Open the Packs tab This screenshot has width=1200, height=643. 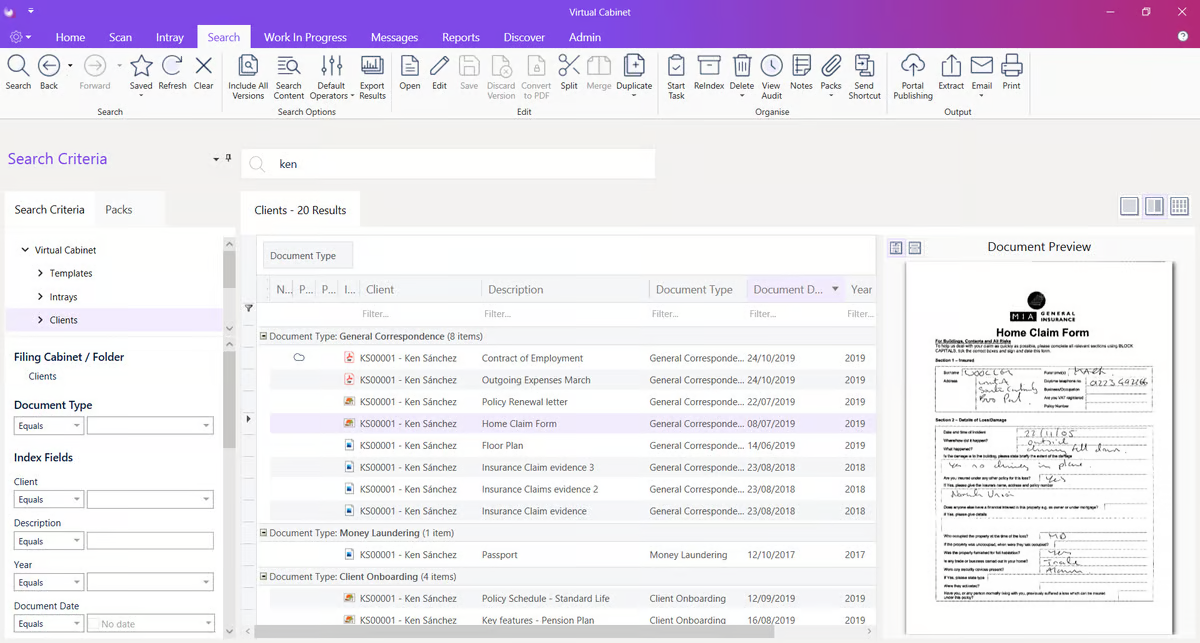(119, 209)
